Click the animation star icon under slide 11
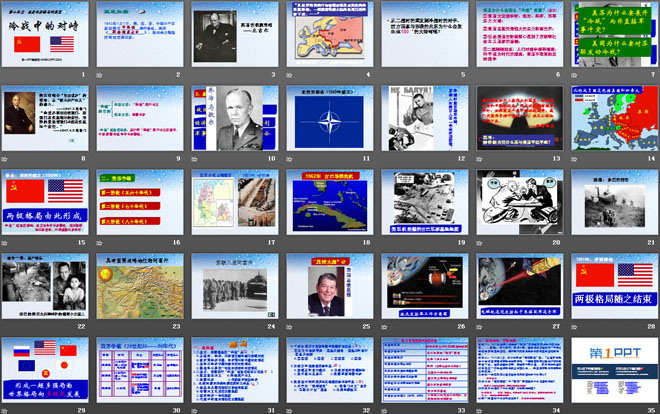 tap(289, 159)
